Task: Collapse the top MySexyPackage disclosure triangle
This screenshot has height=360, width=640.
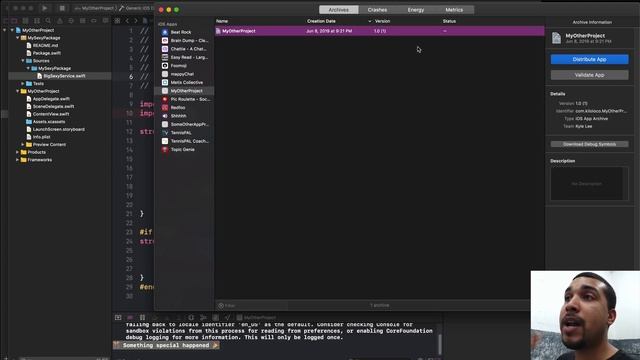Action: (x=18, y=38)
